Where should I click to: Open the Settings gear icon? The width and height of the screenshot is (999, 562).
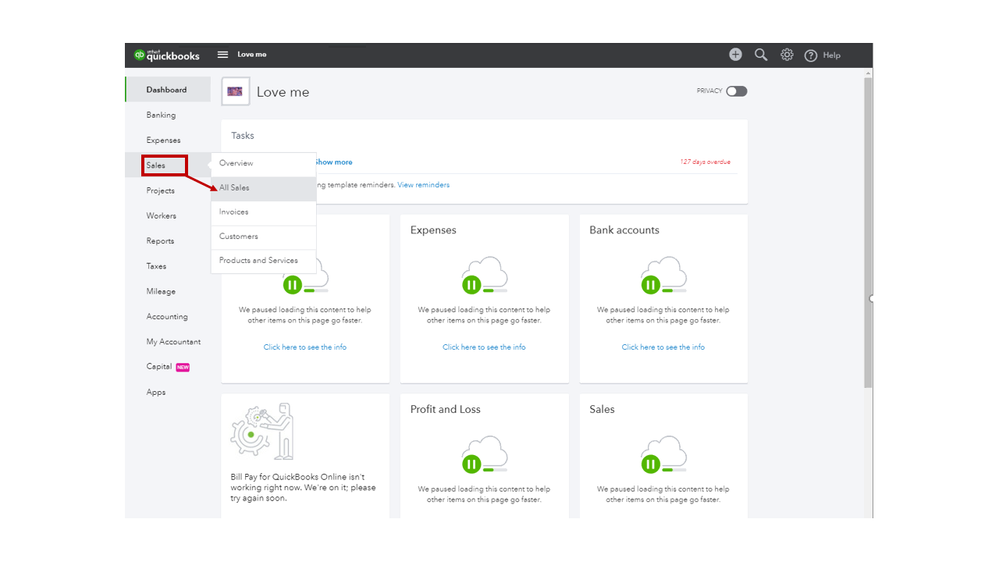[x=787, y=55]
